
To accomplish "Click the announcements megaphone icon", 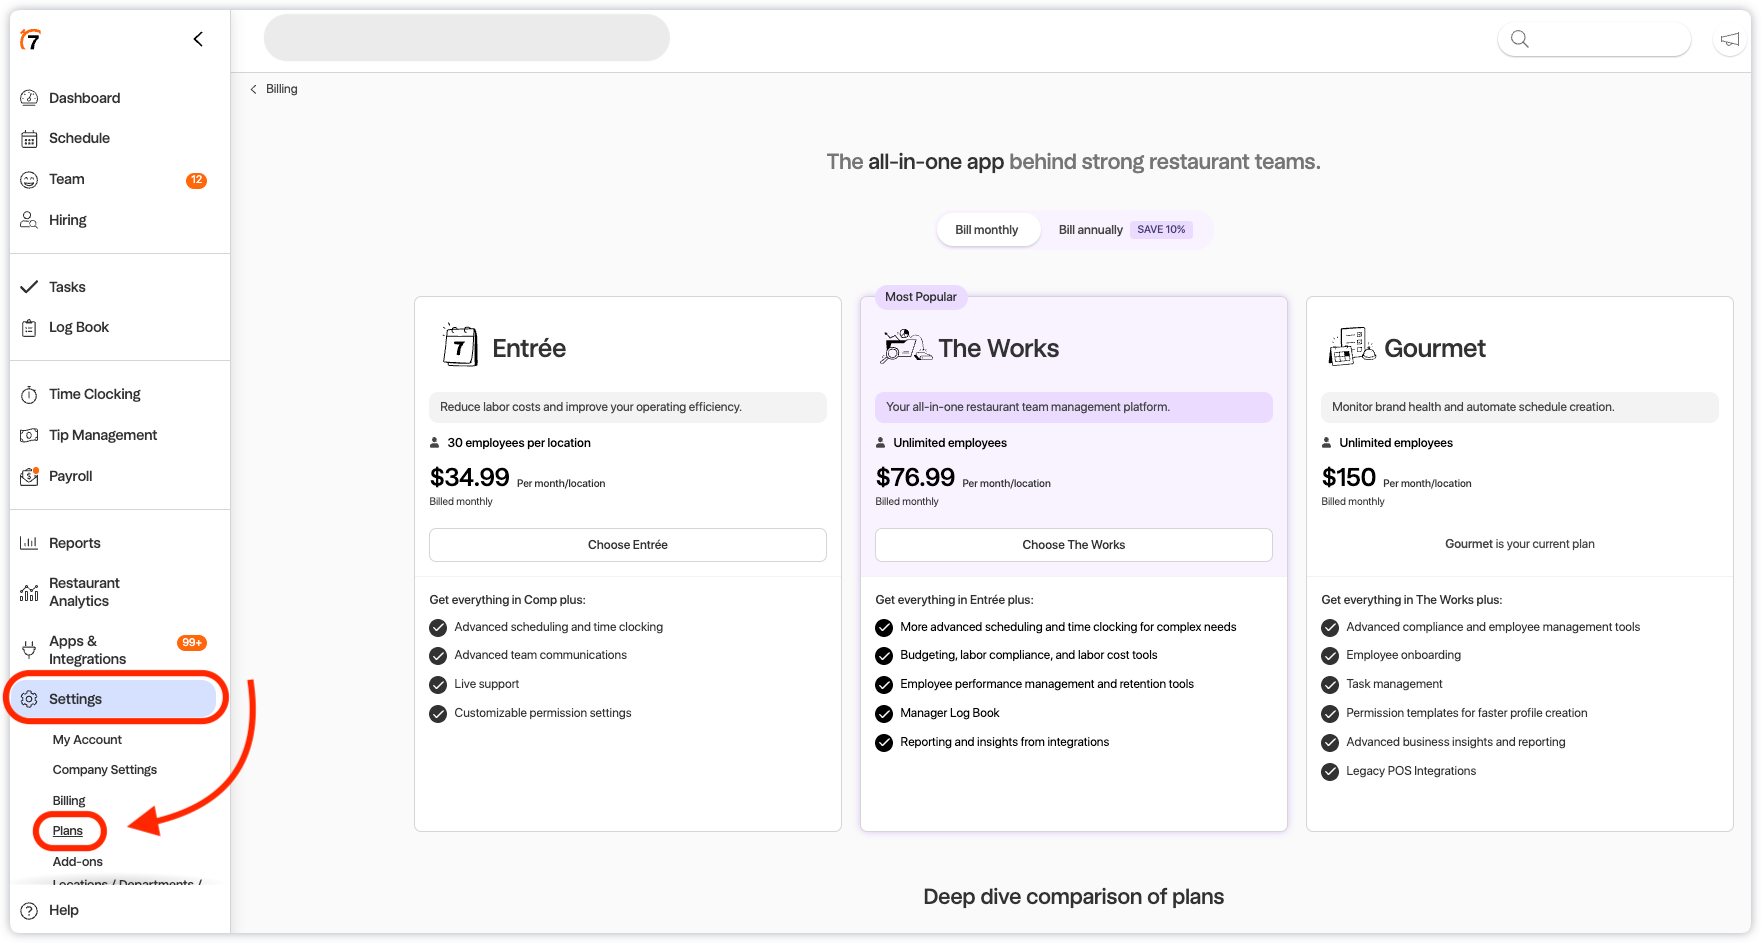I will tap(1729, 40).
